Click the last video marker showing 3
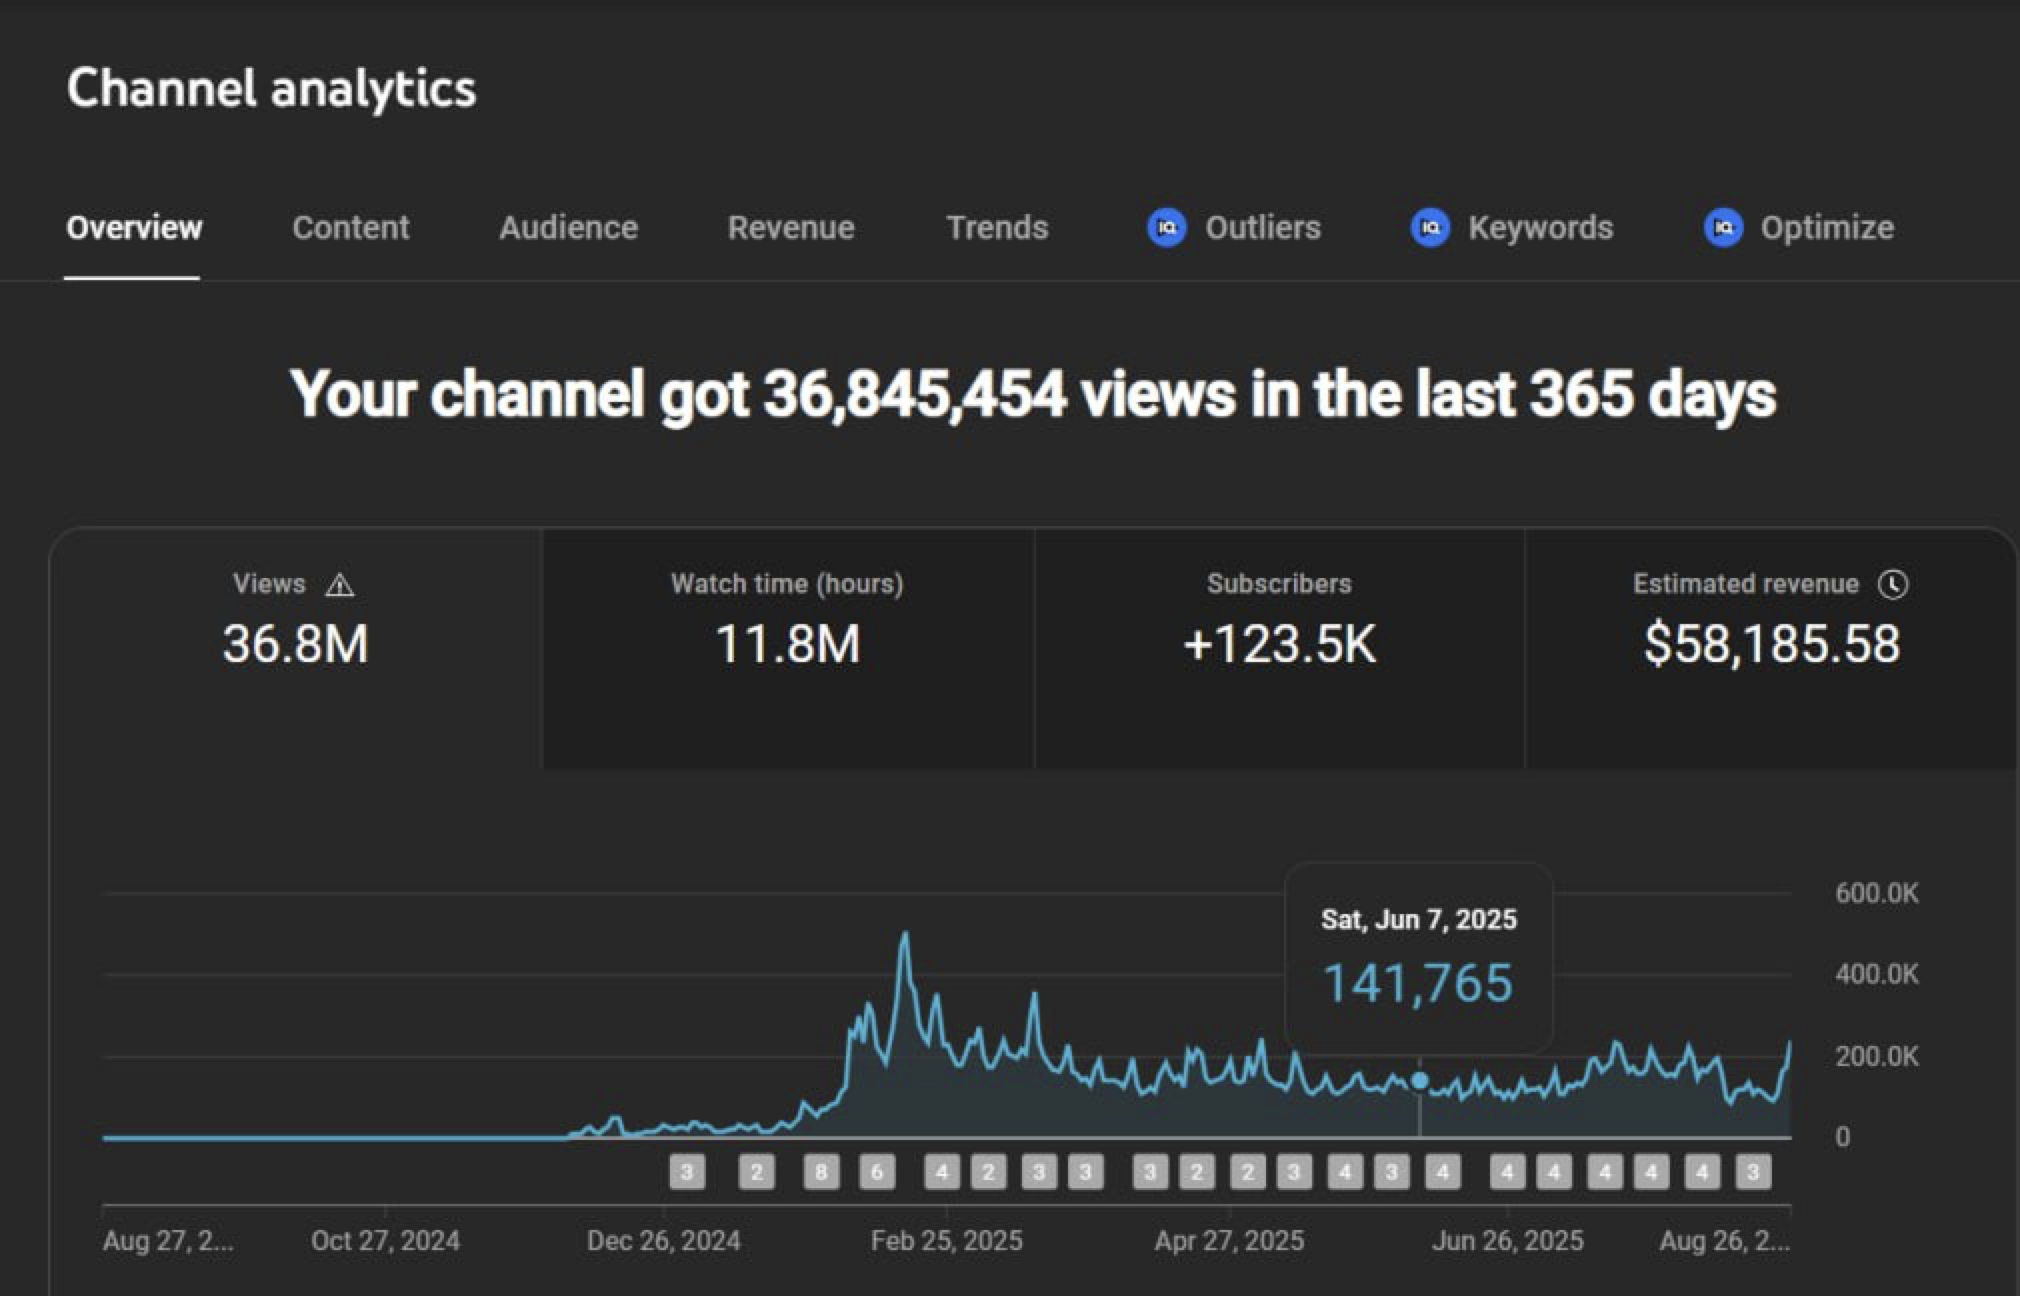 1753,1172
